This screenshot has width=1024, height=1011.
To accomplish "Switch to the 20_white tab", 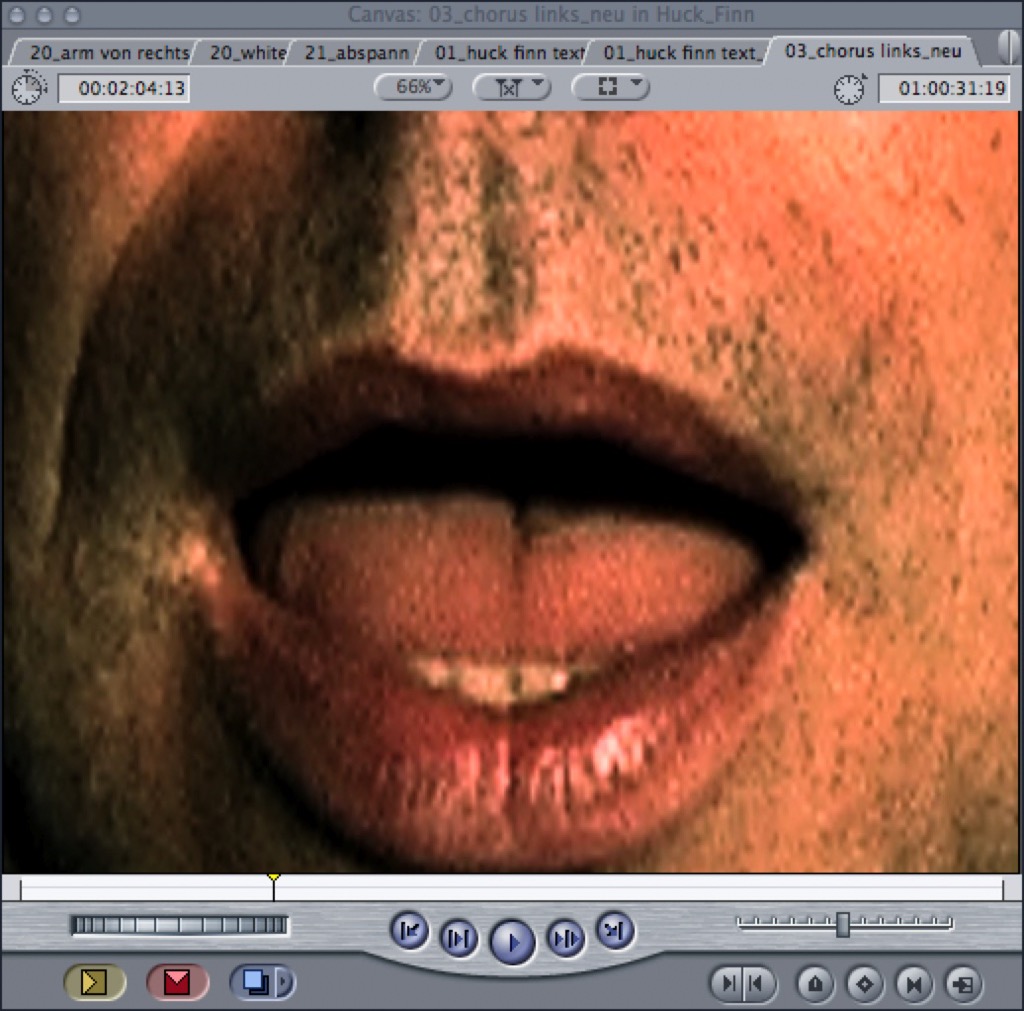I will point(246,52).
